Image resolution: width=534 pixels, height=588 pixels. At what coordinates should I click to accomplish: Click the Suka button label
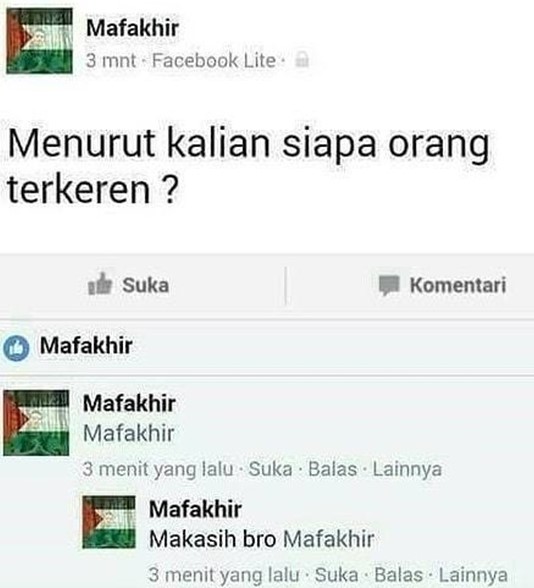coord(146,285)
